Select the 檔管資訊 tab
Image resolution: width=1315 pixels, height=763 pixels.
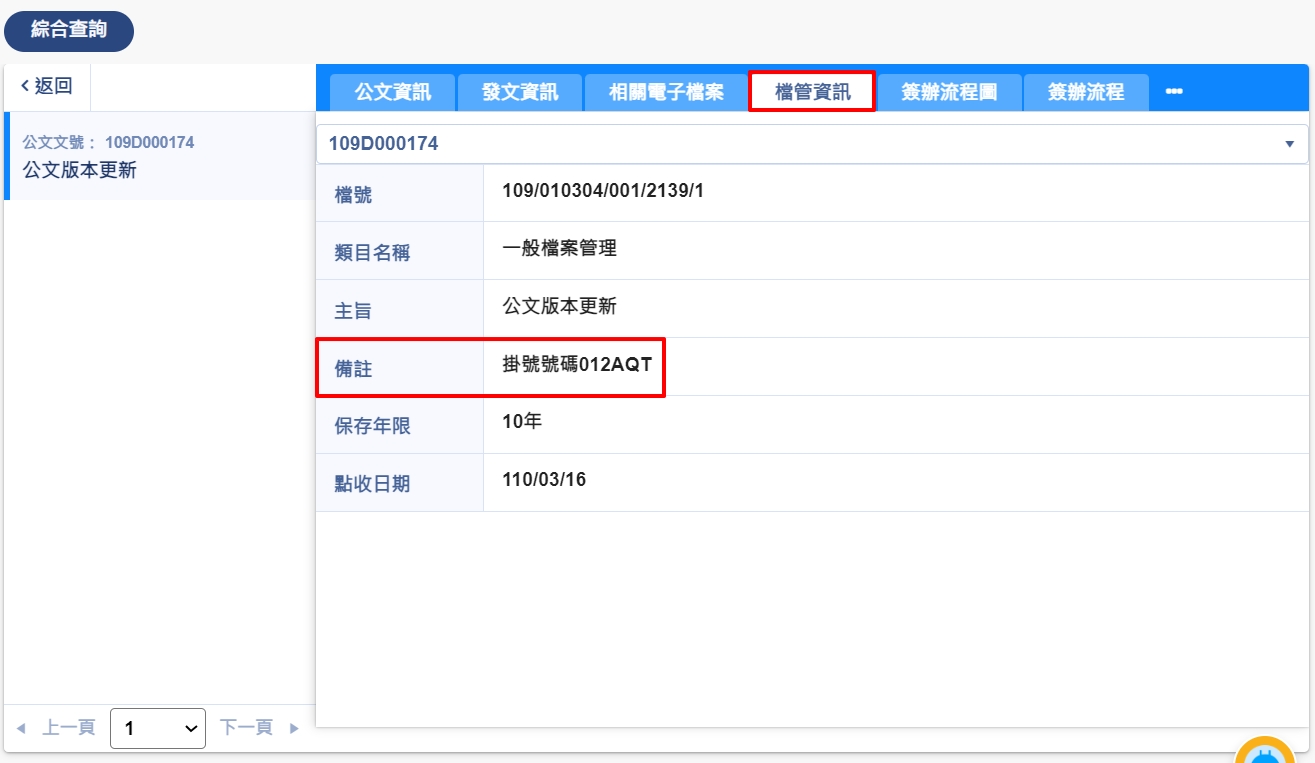(x=812, y=93)
